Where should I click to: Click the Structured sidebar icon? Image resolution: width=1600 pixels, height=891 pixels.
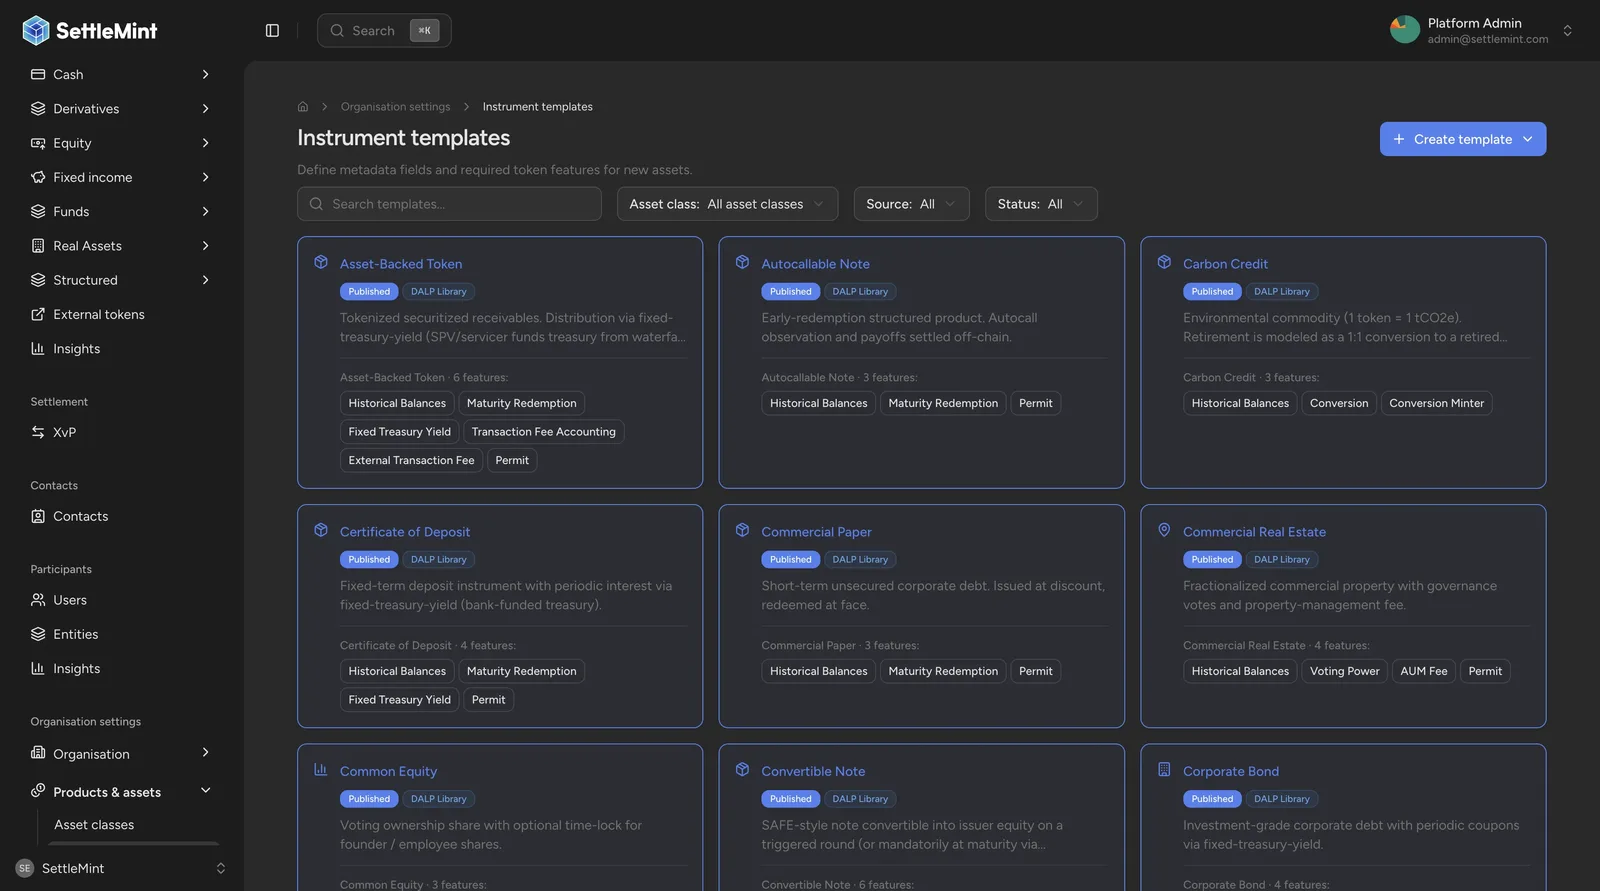click(x=38, y=280)
